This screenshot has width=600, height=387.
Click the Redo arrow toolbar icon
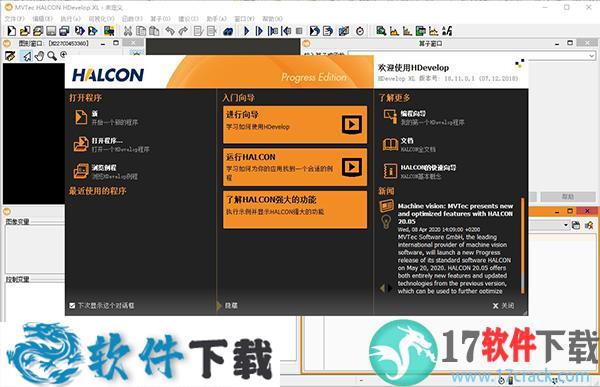point(183,31)
